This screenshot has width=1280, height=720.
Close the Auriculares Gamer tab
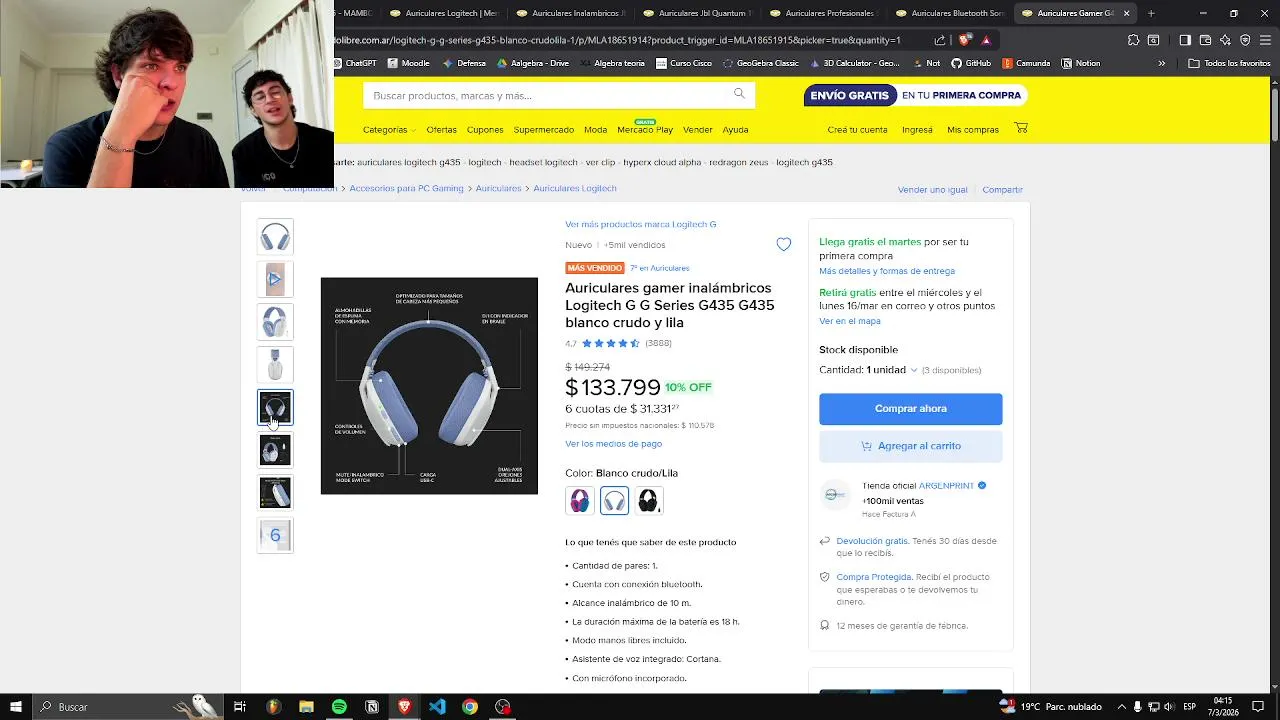(x=1127, y=13)
